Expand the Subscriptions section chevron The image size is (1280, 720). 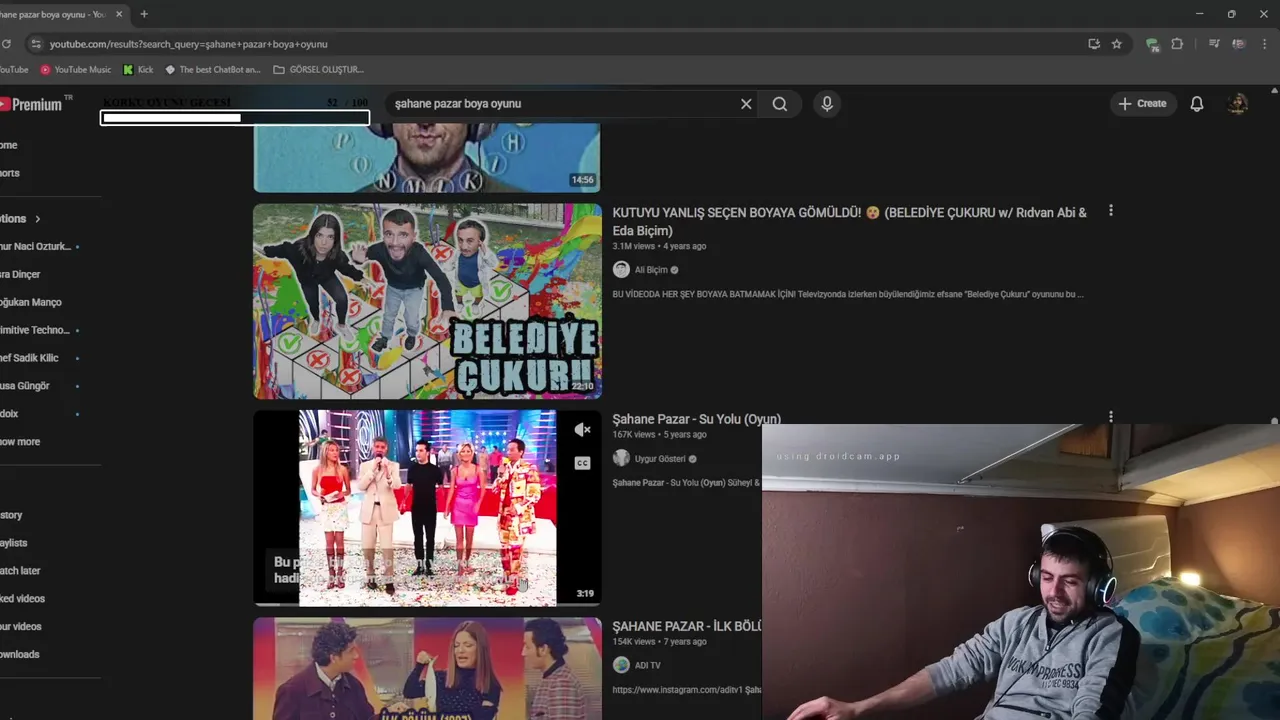pyautogui.click(x=38, y=219)
